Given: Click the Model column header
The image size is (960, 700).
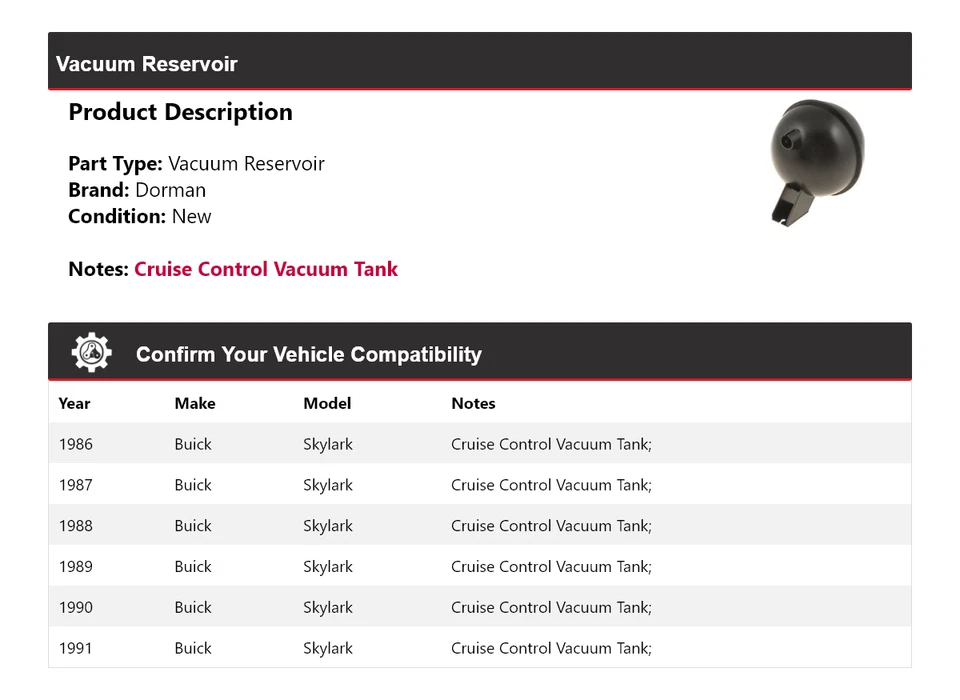Looking at the screenshot, I should tap(327, 404).
